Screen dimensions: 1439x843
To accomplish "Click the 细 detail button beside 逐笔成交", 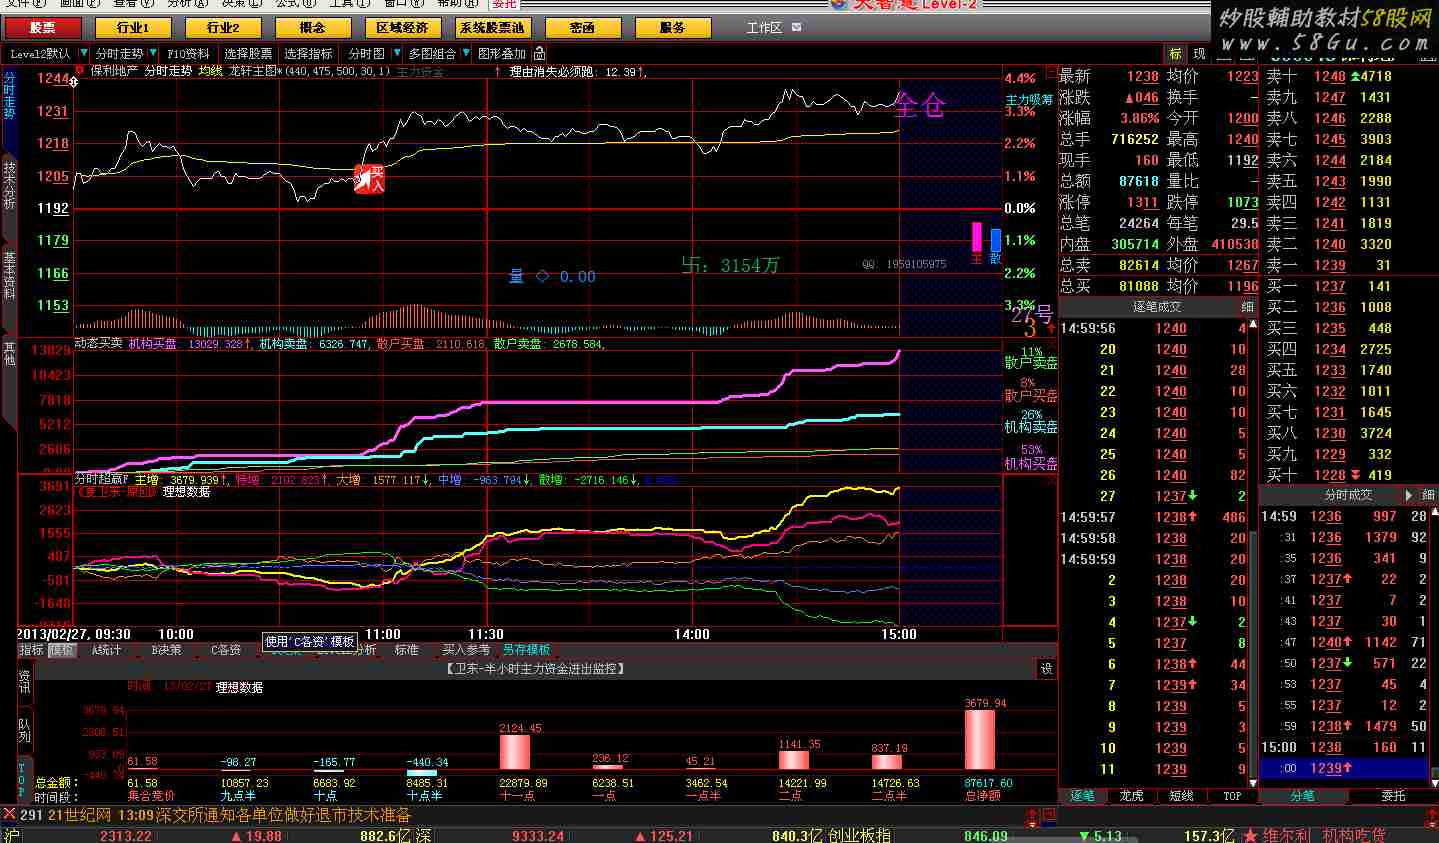I will 1247,307.
